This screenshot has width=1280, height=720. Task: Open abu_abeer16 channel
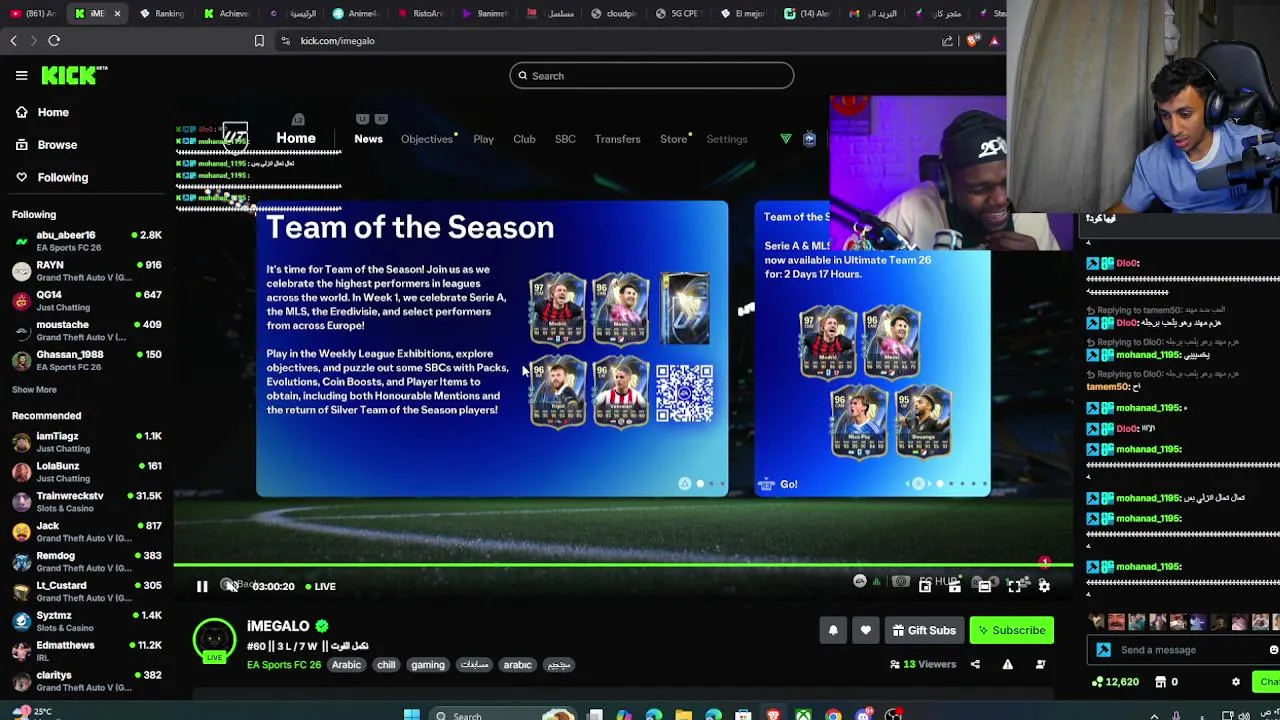(x=86, y=241)
